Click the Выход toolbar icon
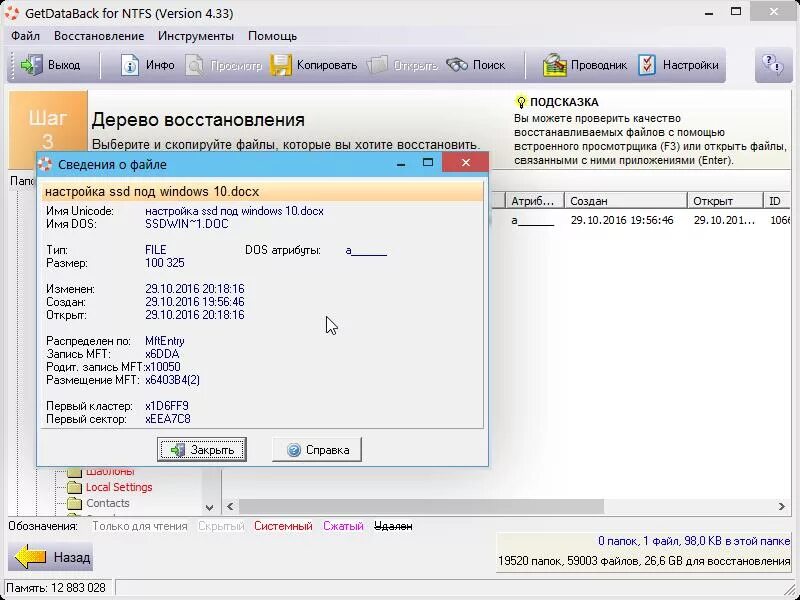Screen dimensions: 800x600 coord(31,64)
